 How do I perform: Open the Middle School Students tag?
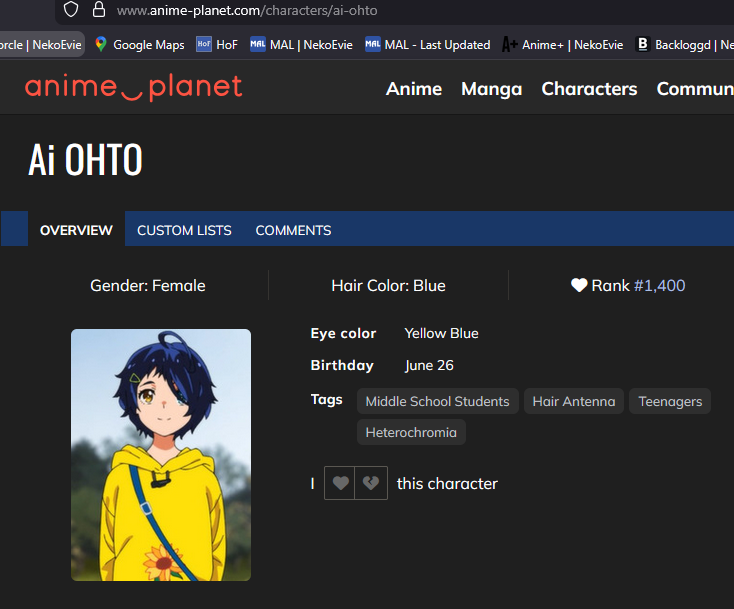(438, 401)
